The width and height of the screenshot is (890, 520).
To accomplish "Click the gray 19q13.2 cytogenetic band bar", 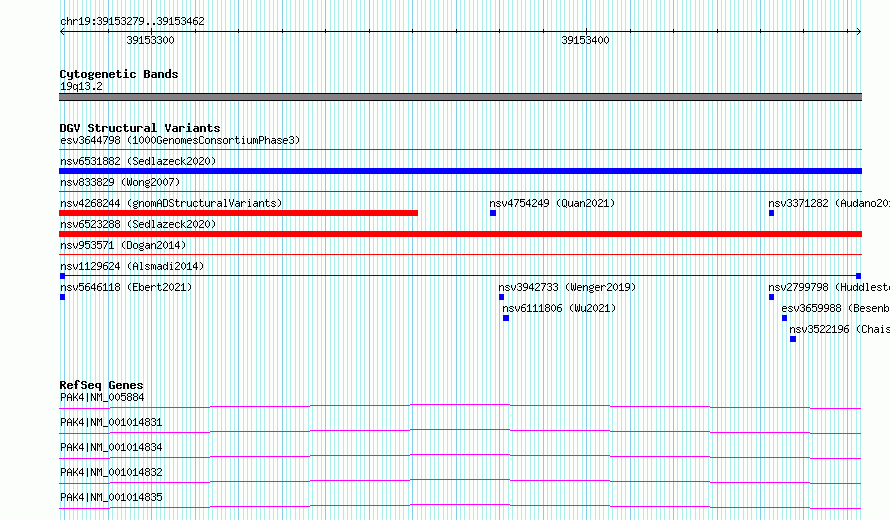I will tap(460, 97).
